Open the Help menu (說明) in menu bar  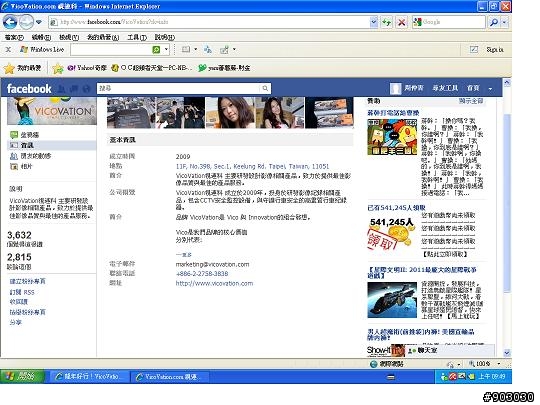(165, 37)
